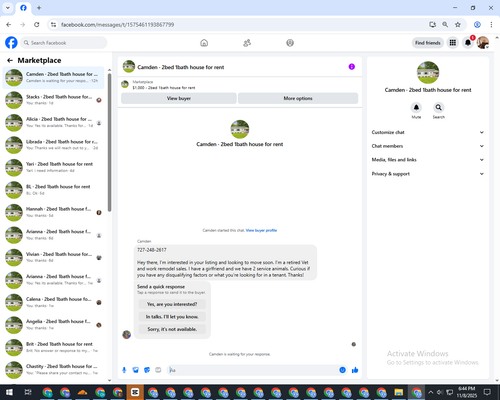The width and height of the screenshot is (500, 400).
Task: Send quick reply 'Yes, are you interested?'
Action: coord(172,304)
